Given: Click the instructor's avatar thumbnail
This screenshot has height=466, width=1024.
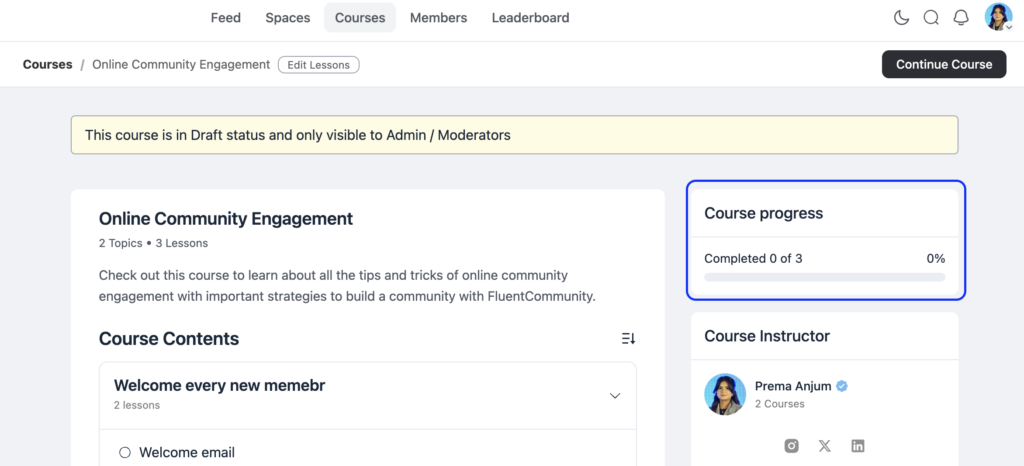Looking at the screenshot, I should (x=725, y=394).
